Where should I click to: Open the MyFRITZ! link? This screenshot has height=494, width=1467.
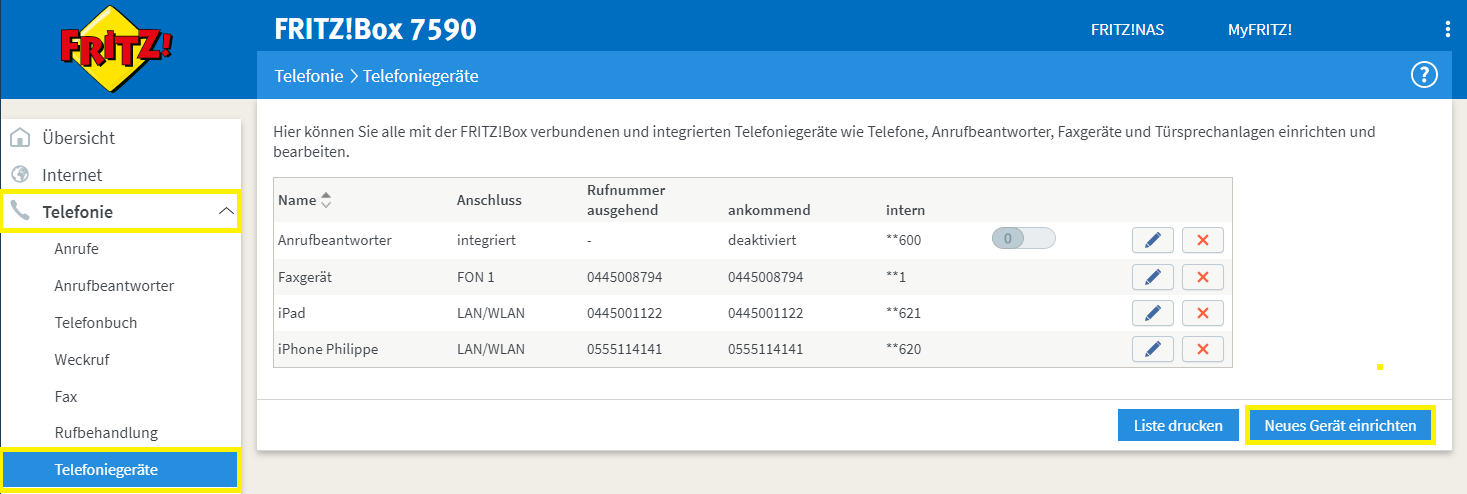pos(1260,30)
